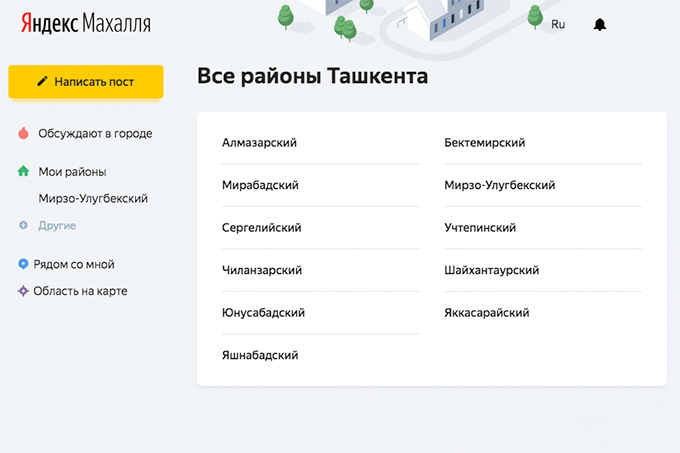Click the plus icon next to Другие
The width and height of the screenshot is (680, 453).
point(23,226)
